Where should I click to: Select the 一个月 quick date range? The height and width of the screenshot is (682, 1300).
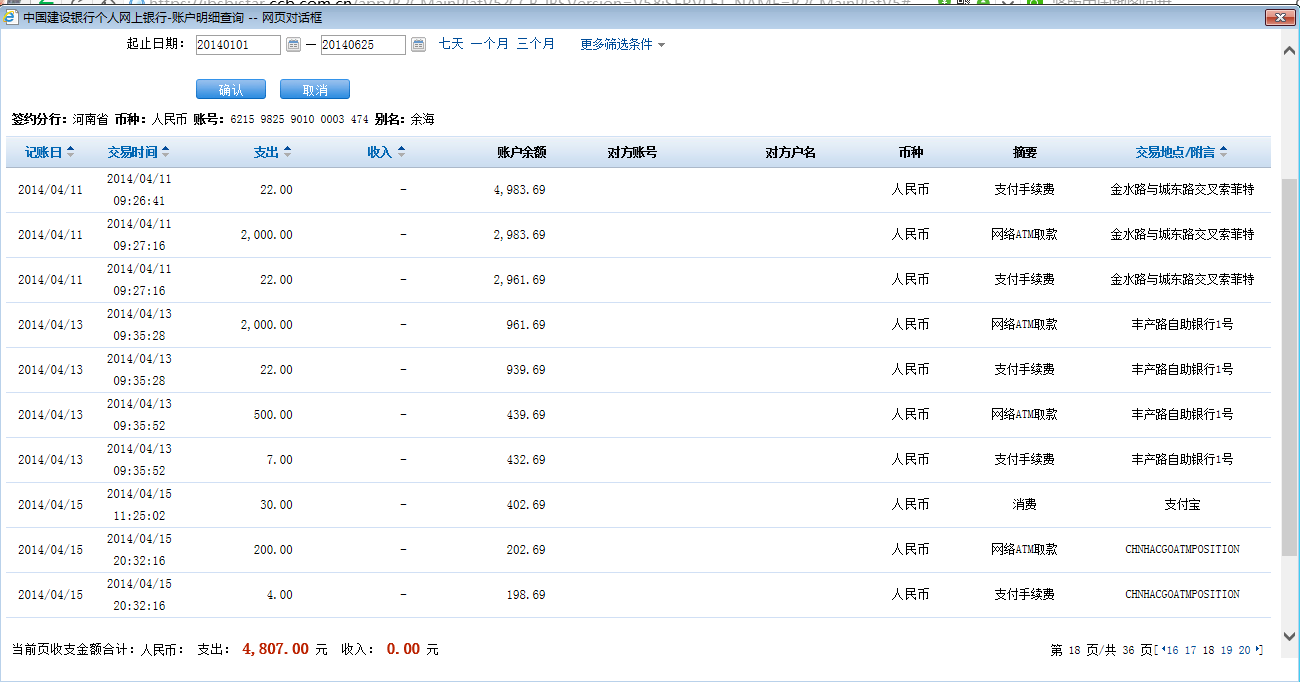489,44
